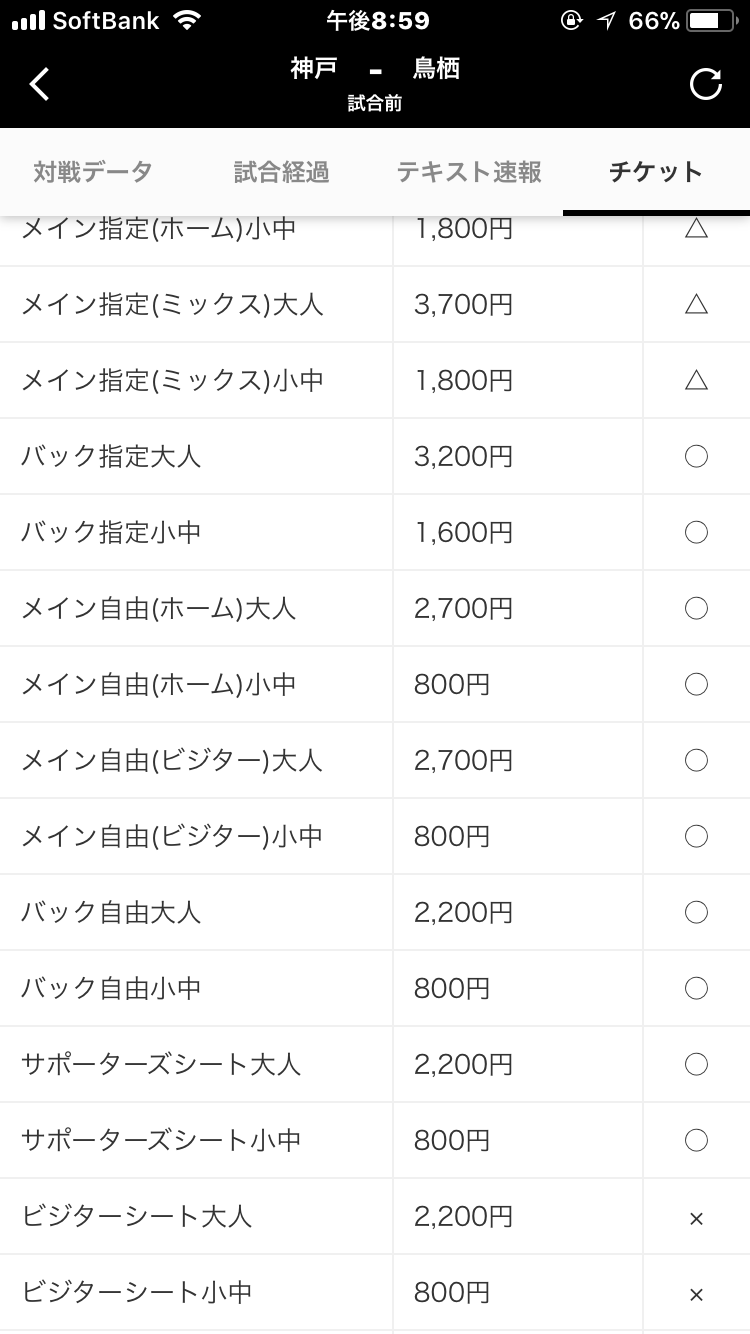Tap the × icon for ビジターシート小中
The height and width of the screenshot is (1334, 750).
coord(696,1294)
